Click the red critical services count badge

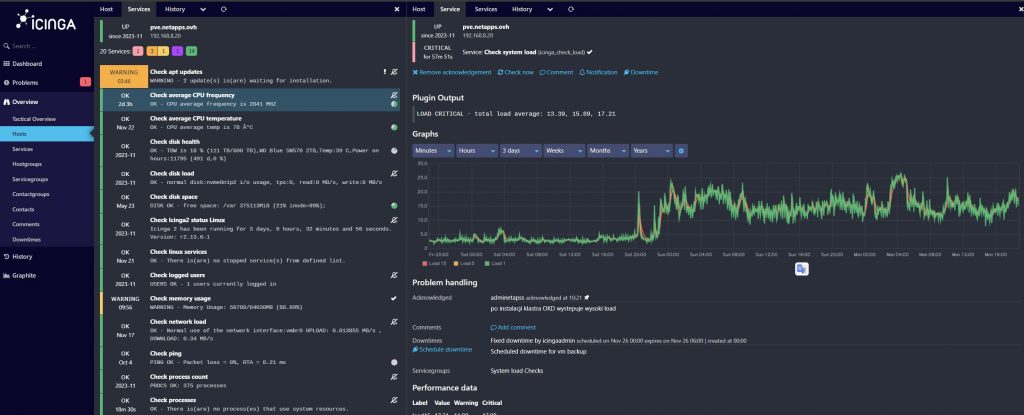(x=137, y=50)
